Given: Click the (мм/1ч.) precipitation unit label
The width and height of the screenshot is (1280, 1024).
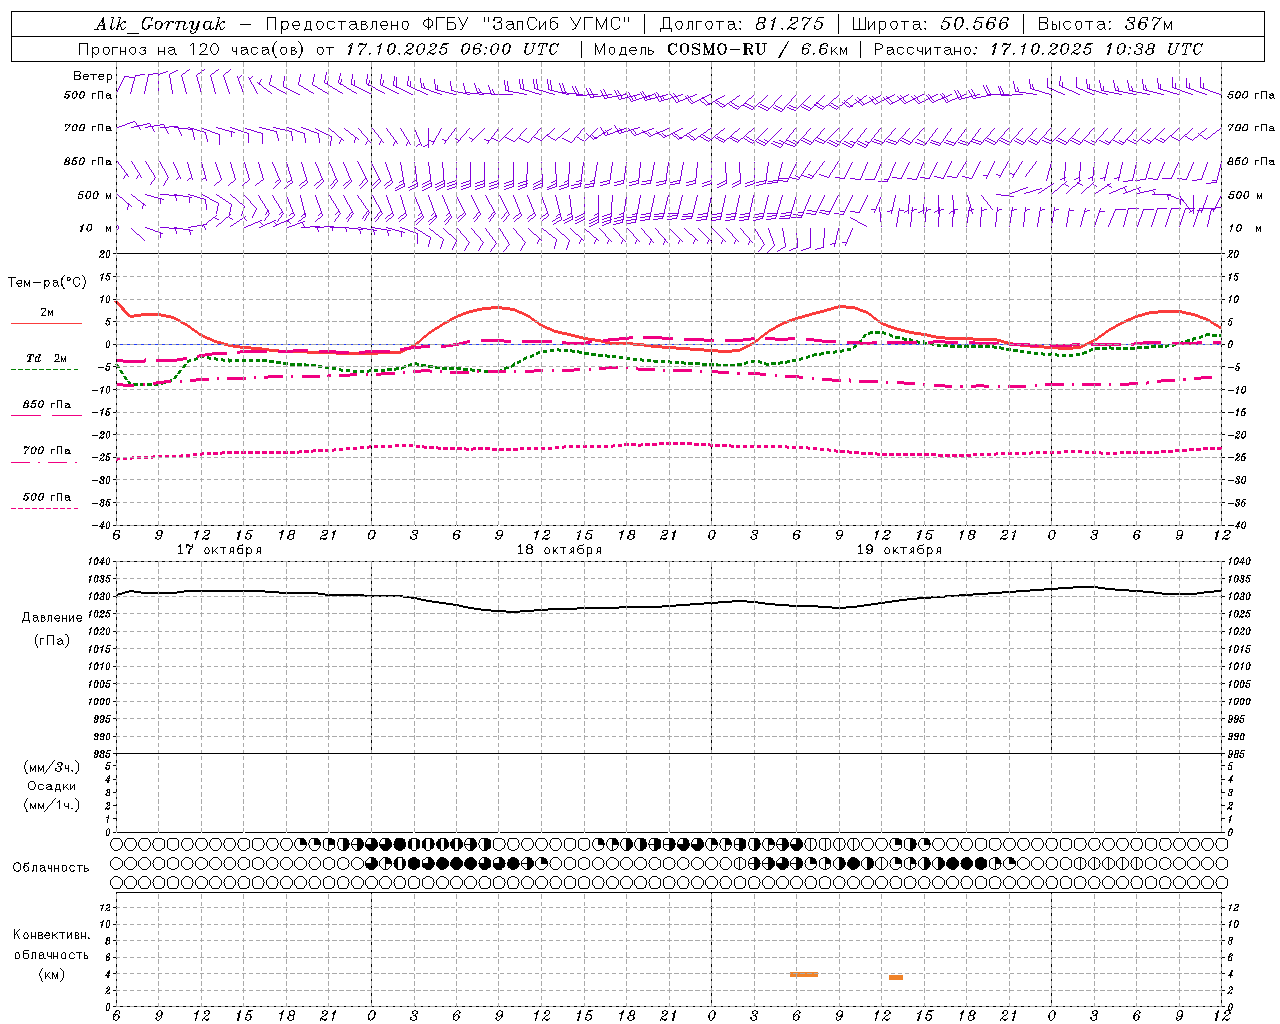Looking at the screenshot, I should click(x=52, y=805).
